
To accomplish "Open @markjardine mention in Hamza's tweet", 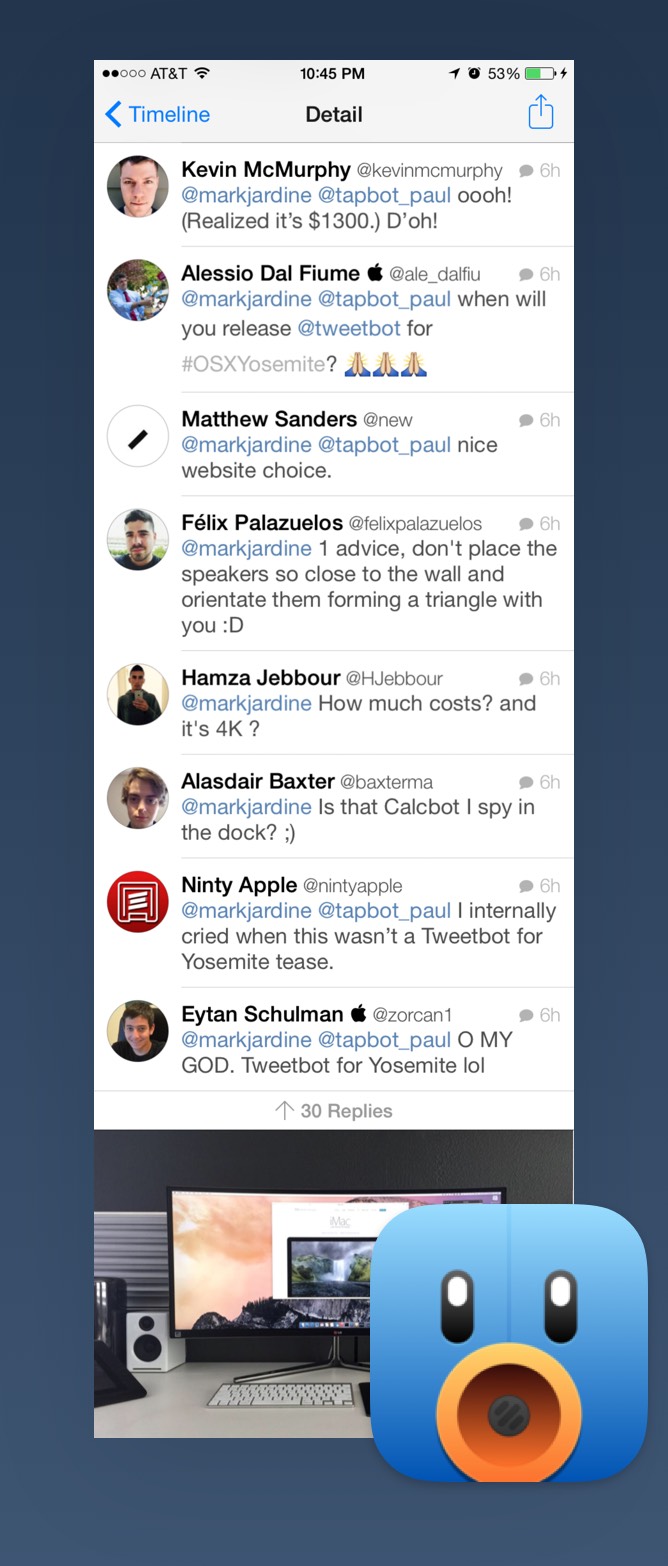I will click(246, 704).
